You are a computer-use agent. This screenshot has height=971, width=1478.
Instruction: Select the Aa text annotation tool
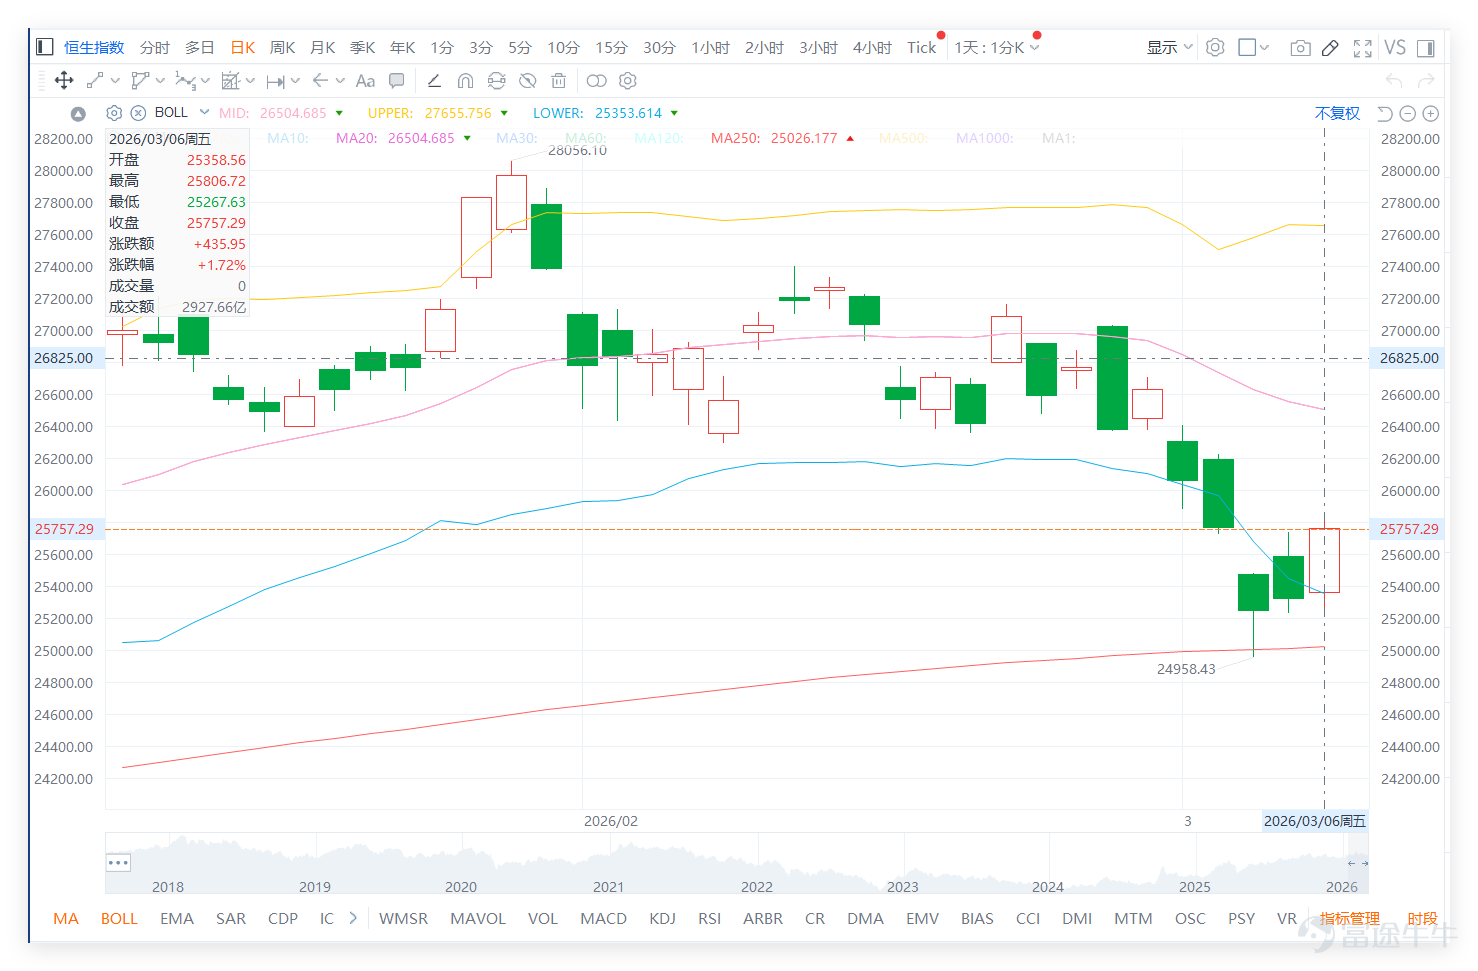coord(365,81)
